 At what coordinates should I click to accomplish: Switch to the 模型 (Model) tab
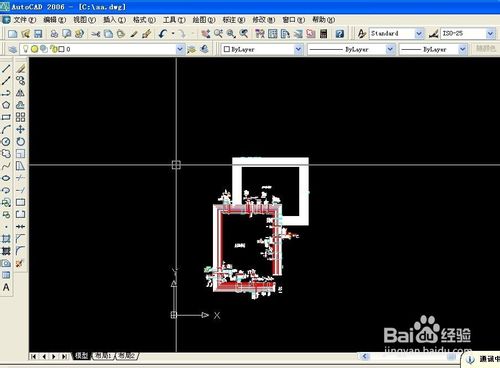pyautogui.click(x=81, y=356)
